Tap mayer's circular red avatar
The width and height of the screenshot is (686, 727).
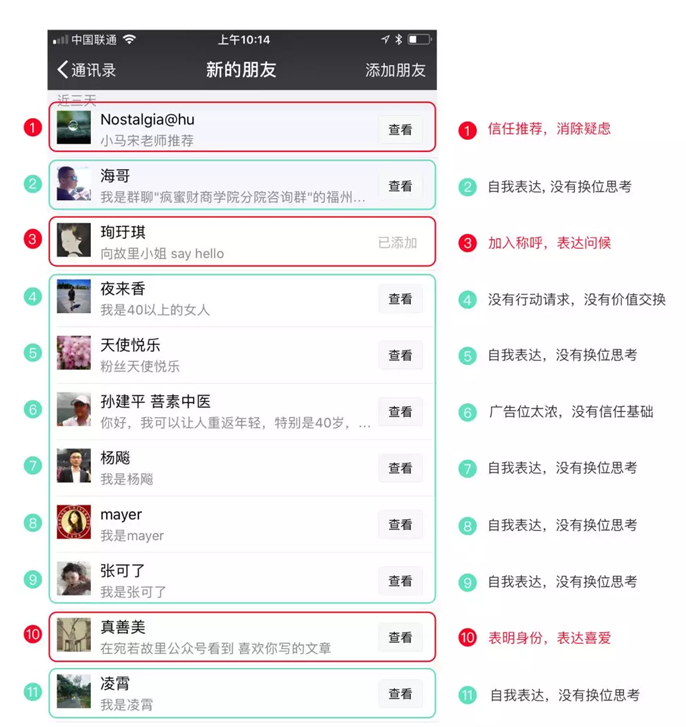(74, 522)
